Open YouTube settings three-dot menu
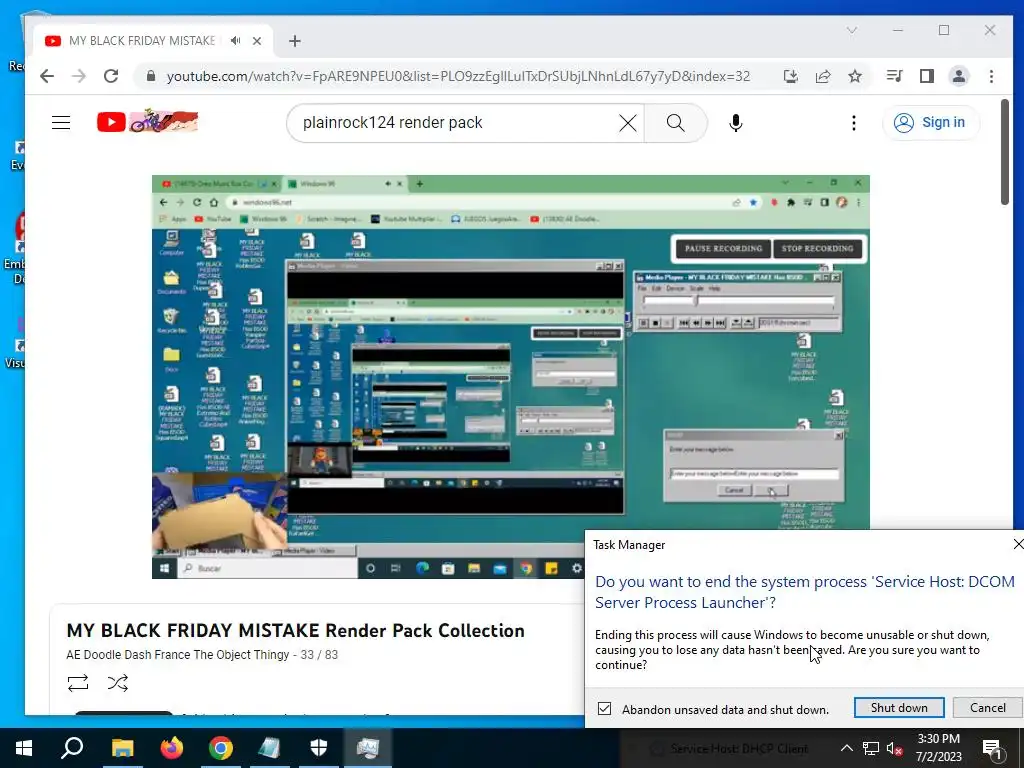The height and width of the screenshot is (768, 1024). tap(854, 123)
